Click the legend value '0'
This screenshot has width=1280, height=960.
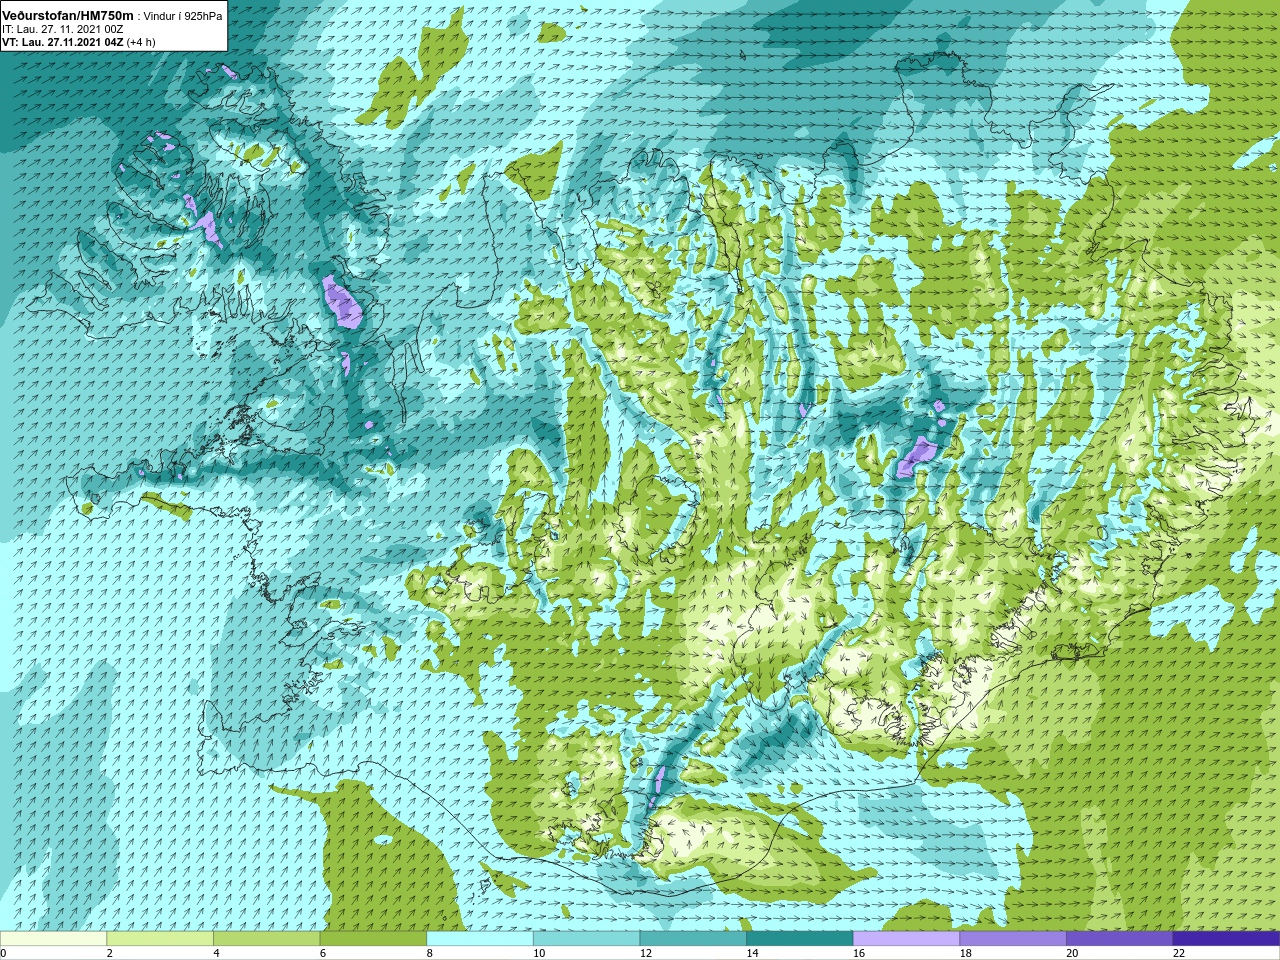[4, 953]
